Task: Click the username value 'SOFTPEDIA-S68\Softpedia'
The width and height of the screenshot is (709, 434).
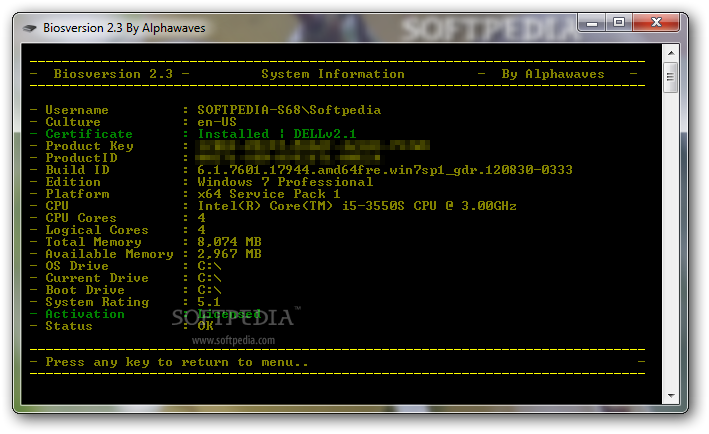Action: 289,110
